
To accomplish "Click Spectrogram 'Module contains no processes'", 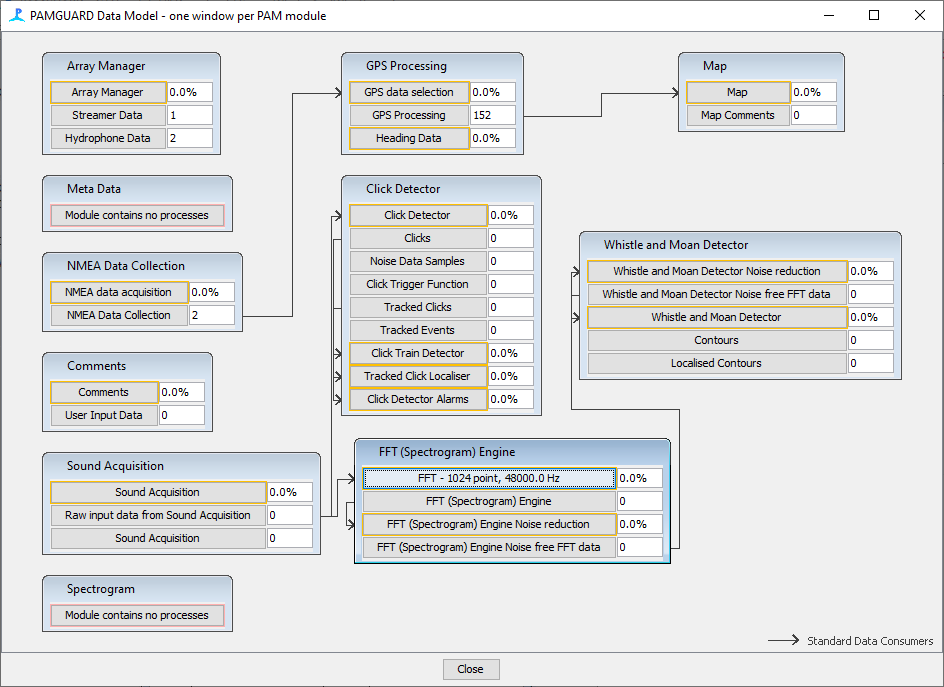I will point(137,615).
